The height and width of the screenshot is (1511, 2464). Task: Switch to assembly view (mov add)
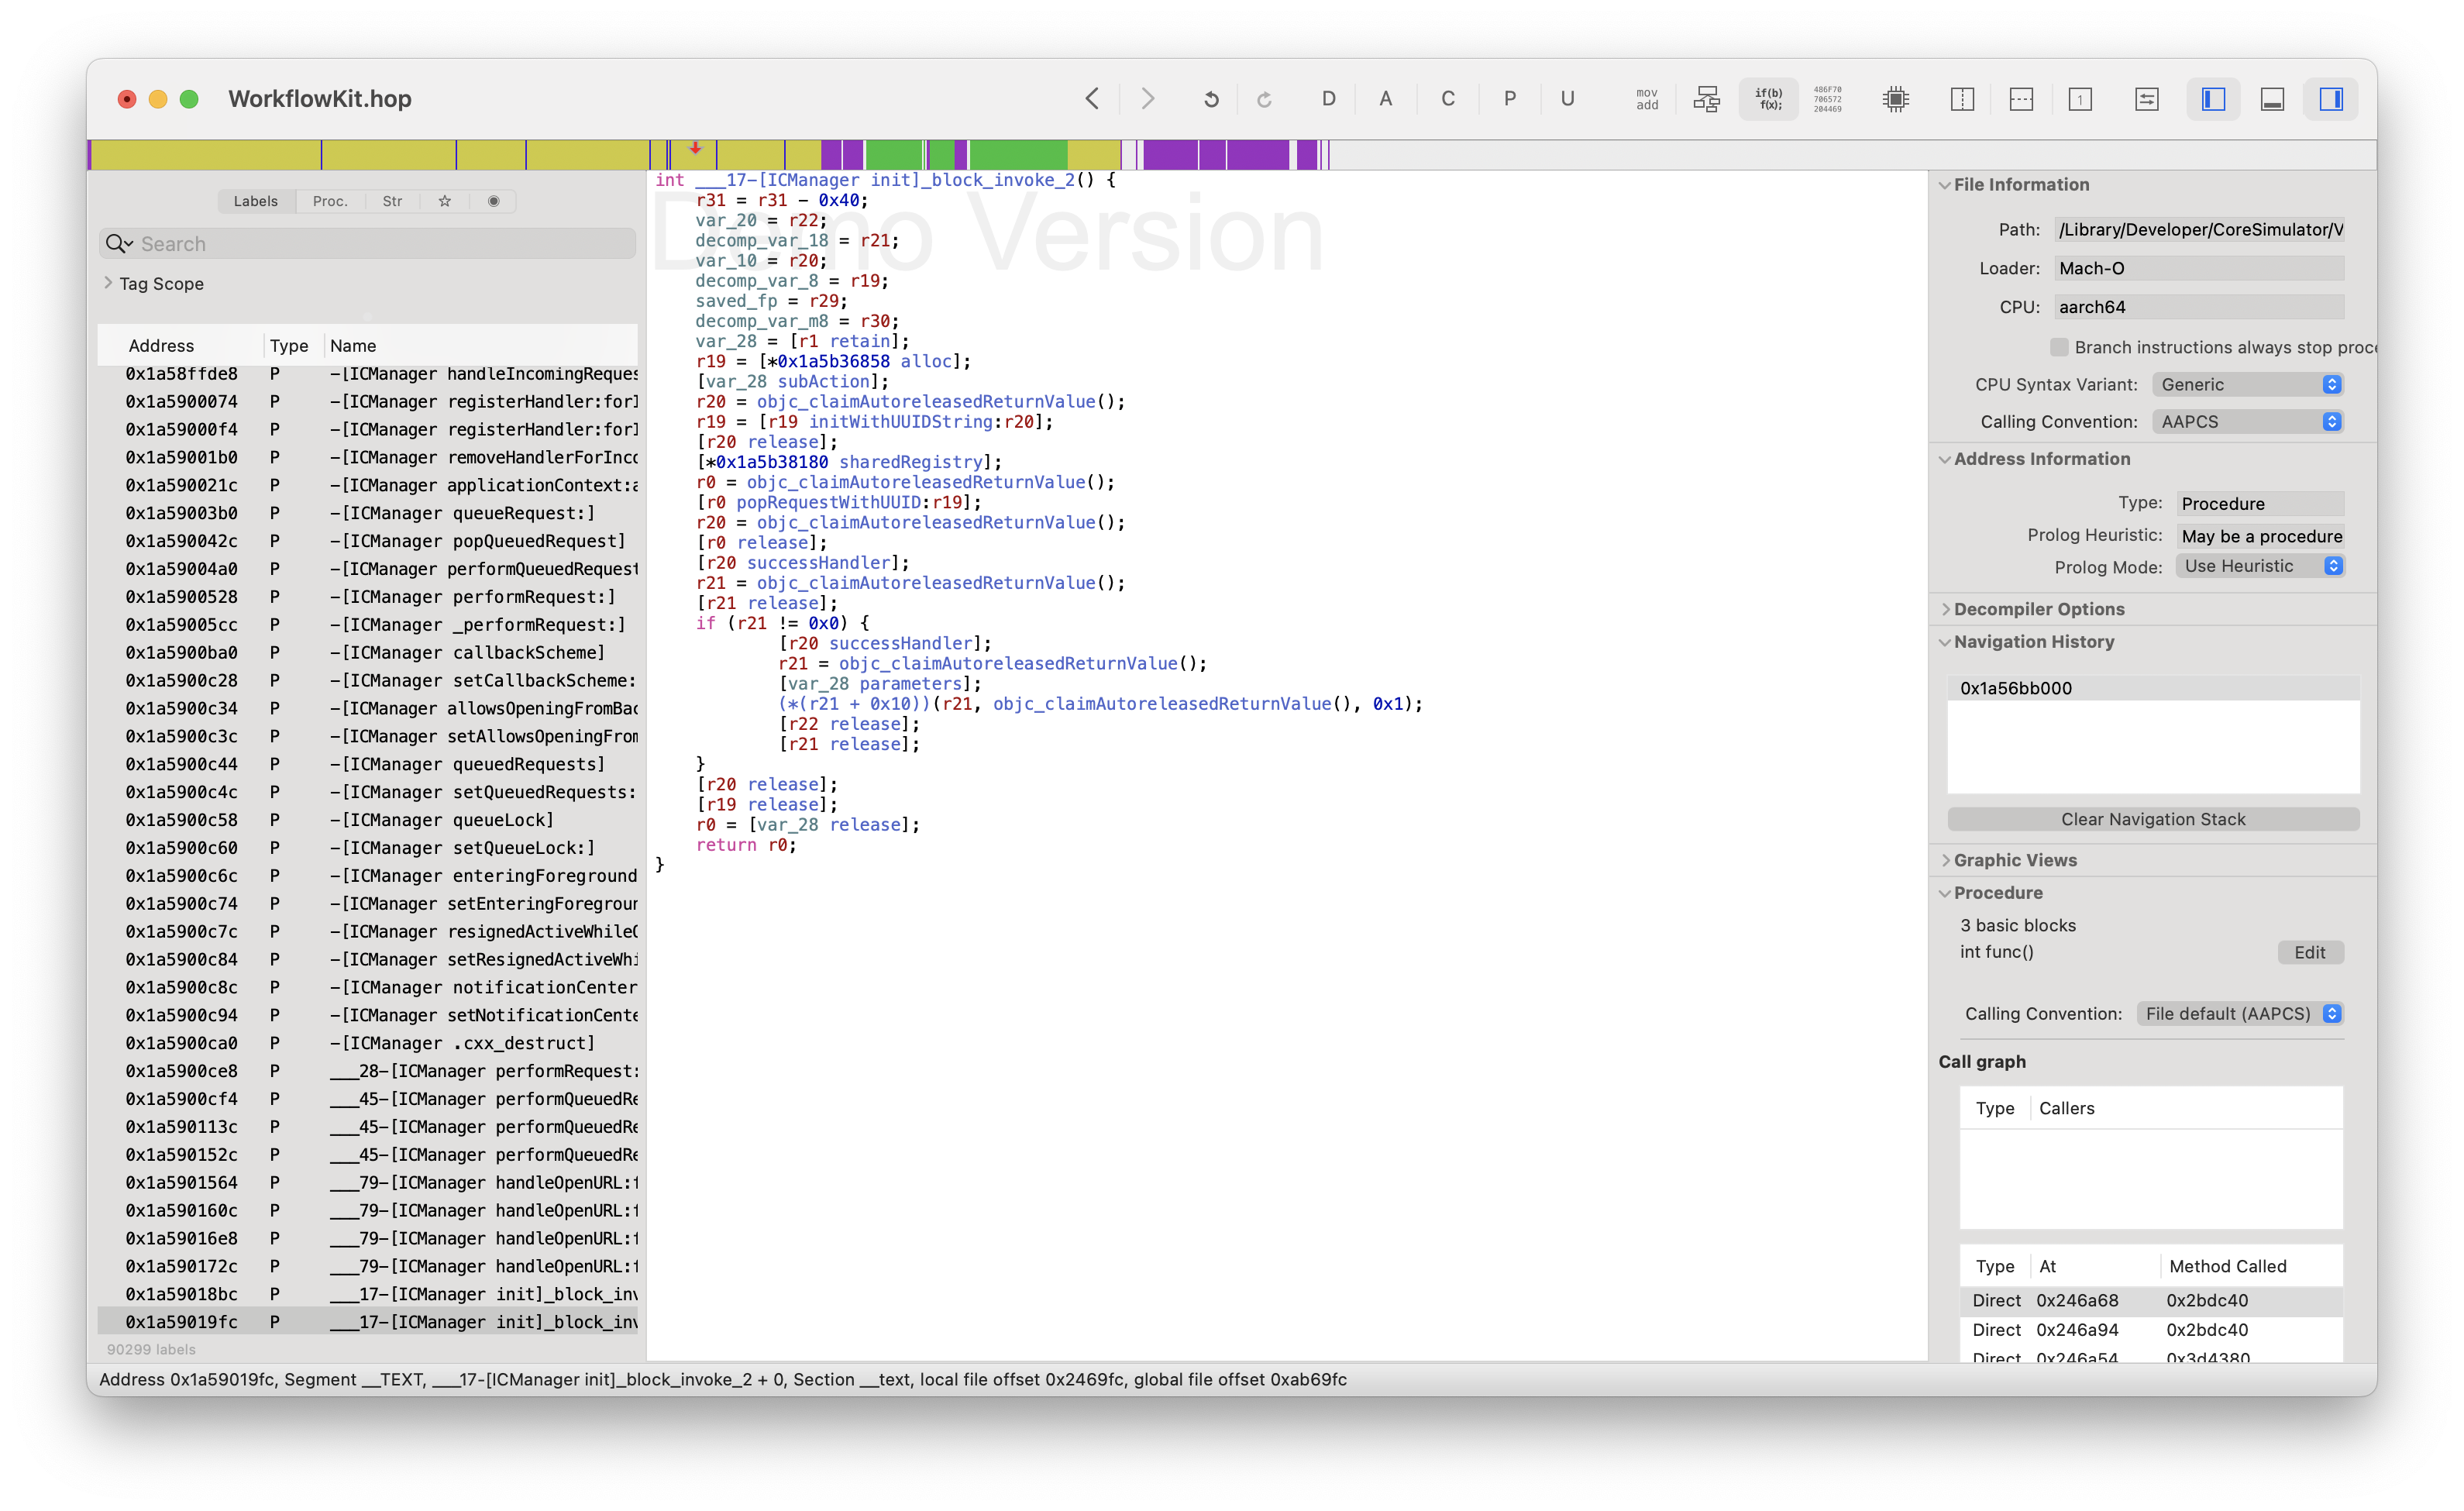pyautogui.click(x=1647, y=98)
